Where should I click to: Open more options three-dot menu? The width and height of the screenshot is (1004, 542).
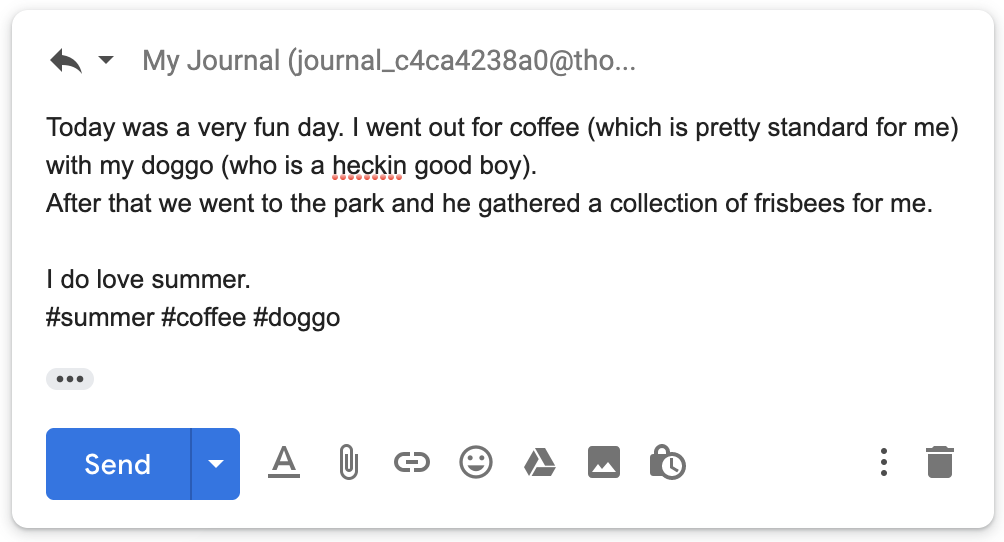pos(884,462)
